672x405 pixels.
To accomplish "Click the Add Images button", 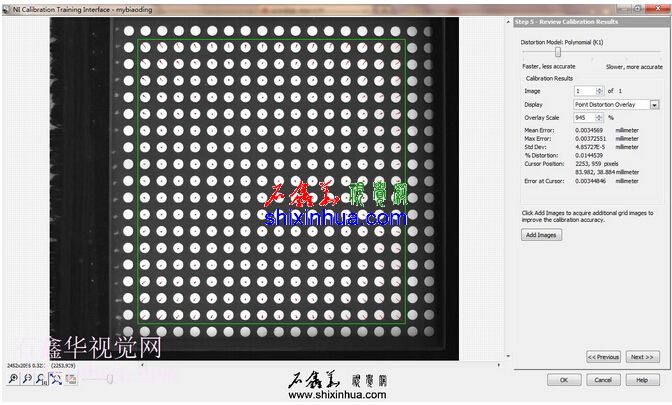I will [x=542, y=235].
